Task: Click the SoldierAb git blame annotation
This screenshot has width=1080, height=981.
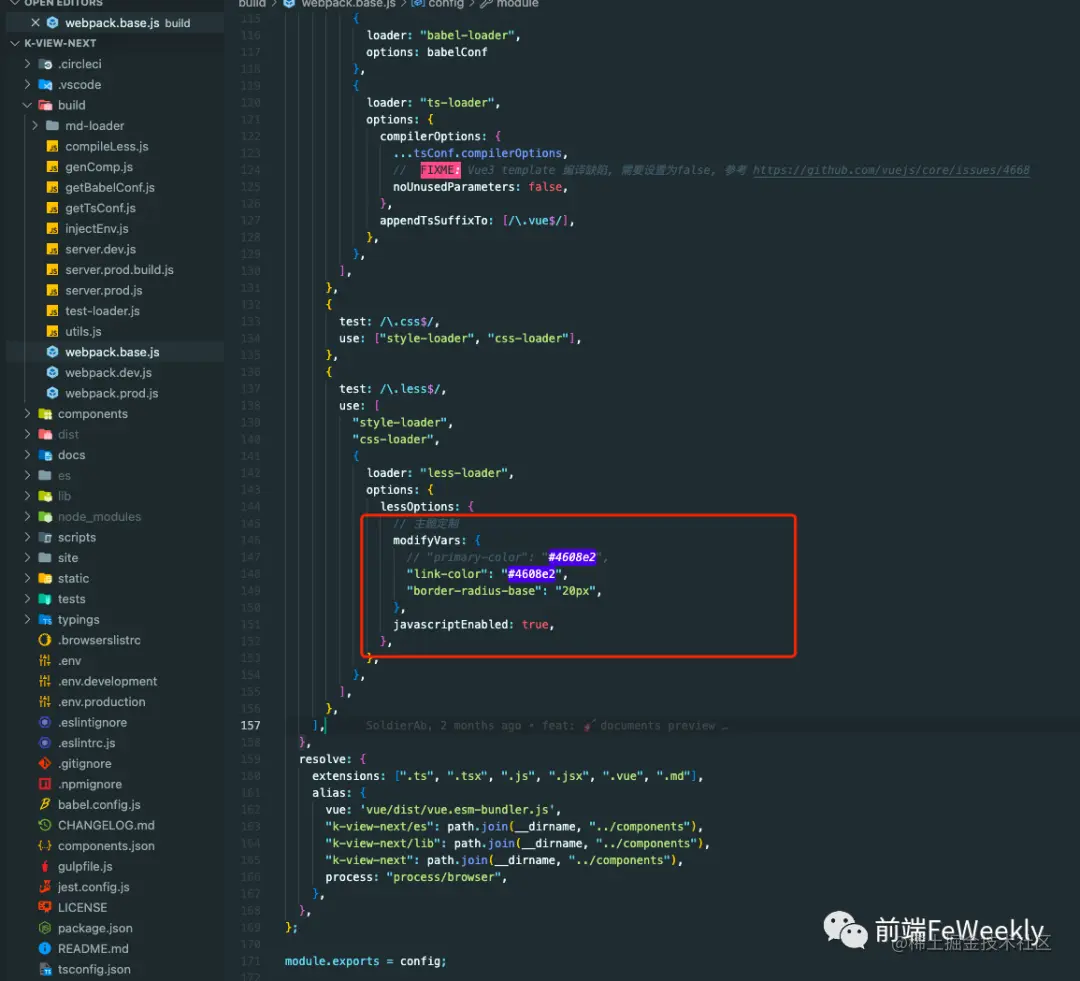Action: click(547, 725)
